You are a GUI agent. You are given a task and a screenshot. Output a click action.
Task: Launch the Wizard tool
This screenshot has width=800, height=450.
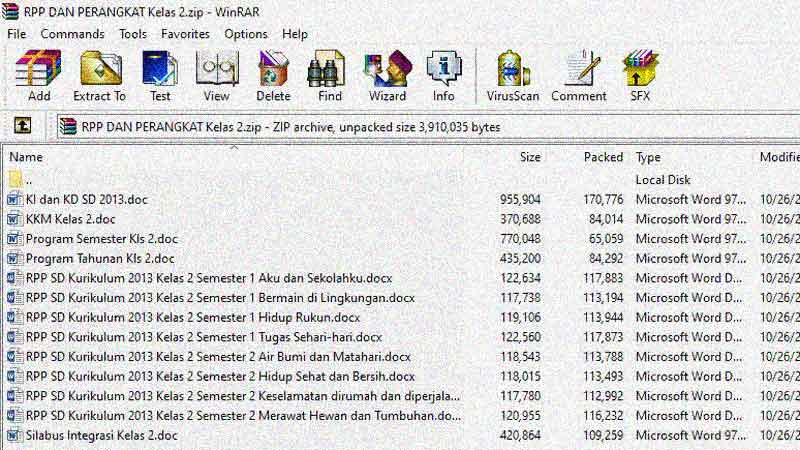[387, 68]
